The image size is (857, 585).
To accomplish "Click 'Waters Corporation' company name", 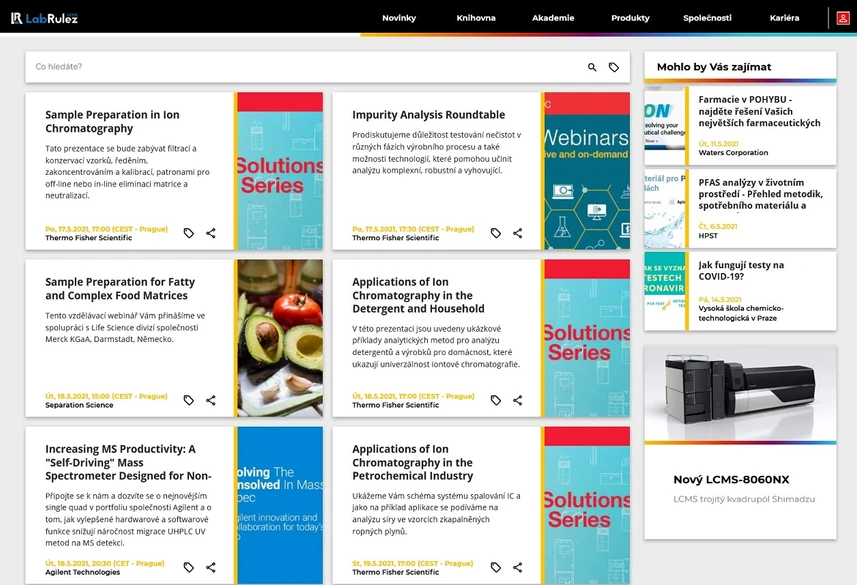I will [733, 153].
